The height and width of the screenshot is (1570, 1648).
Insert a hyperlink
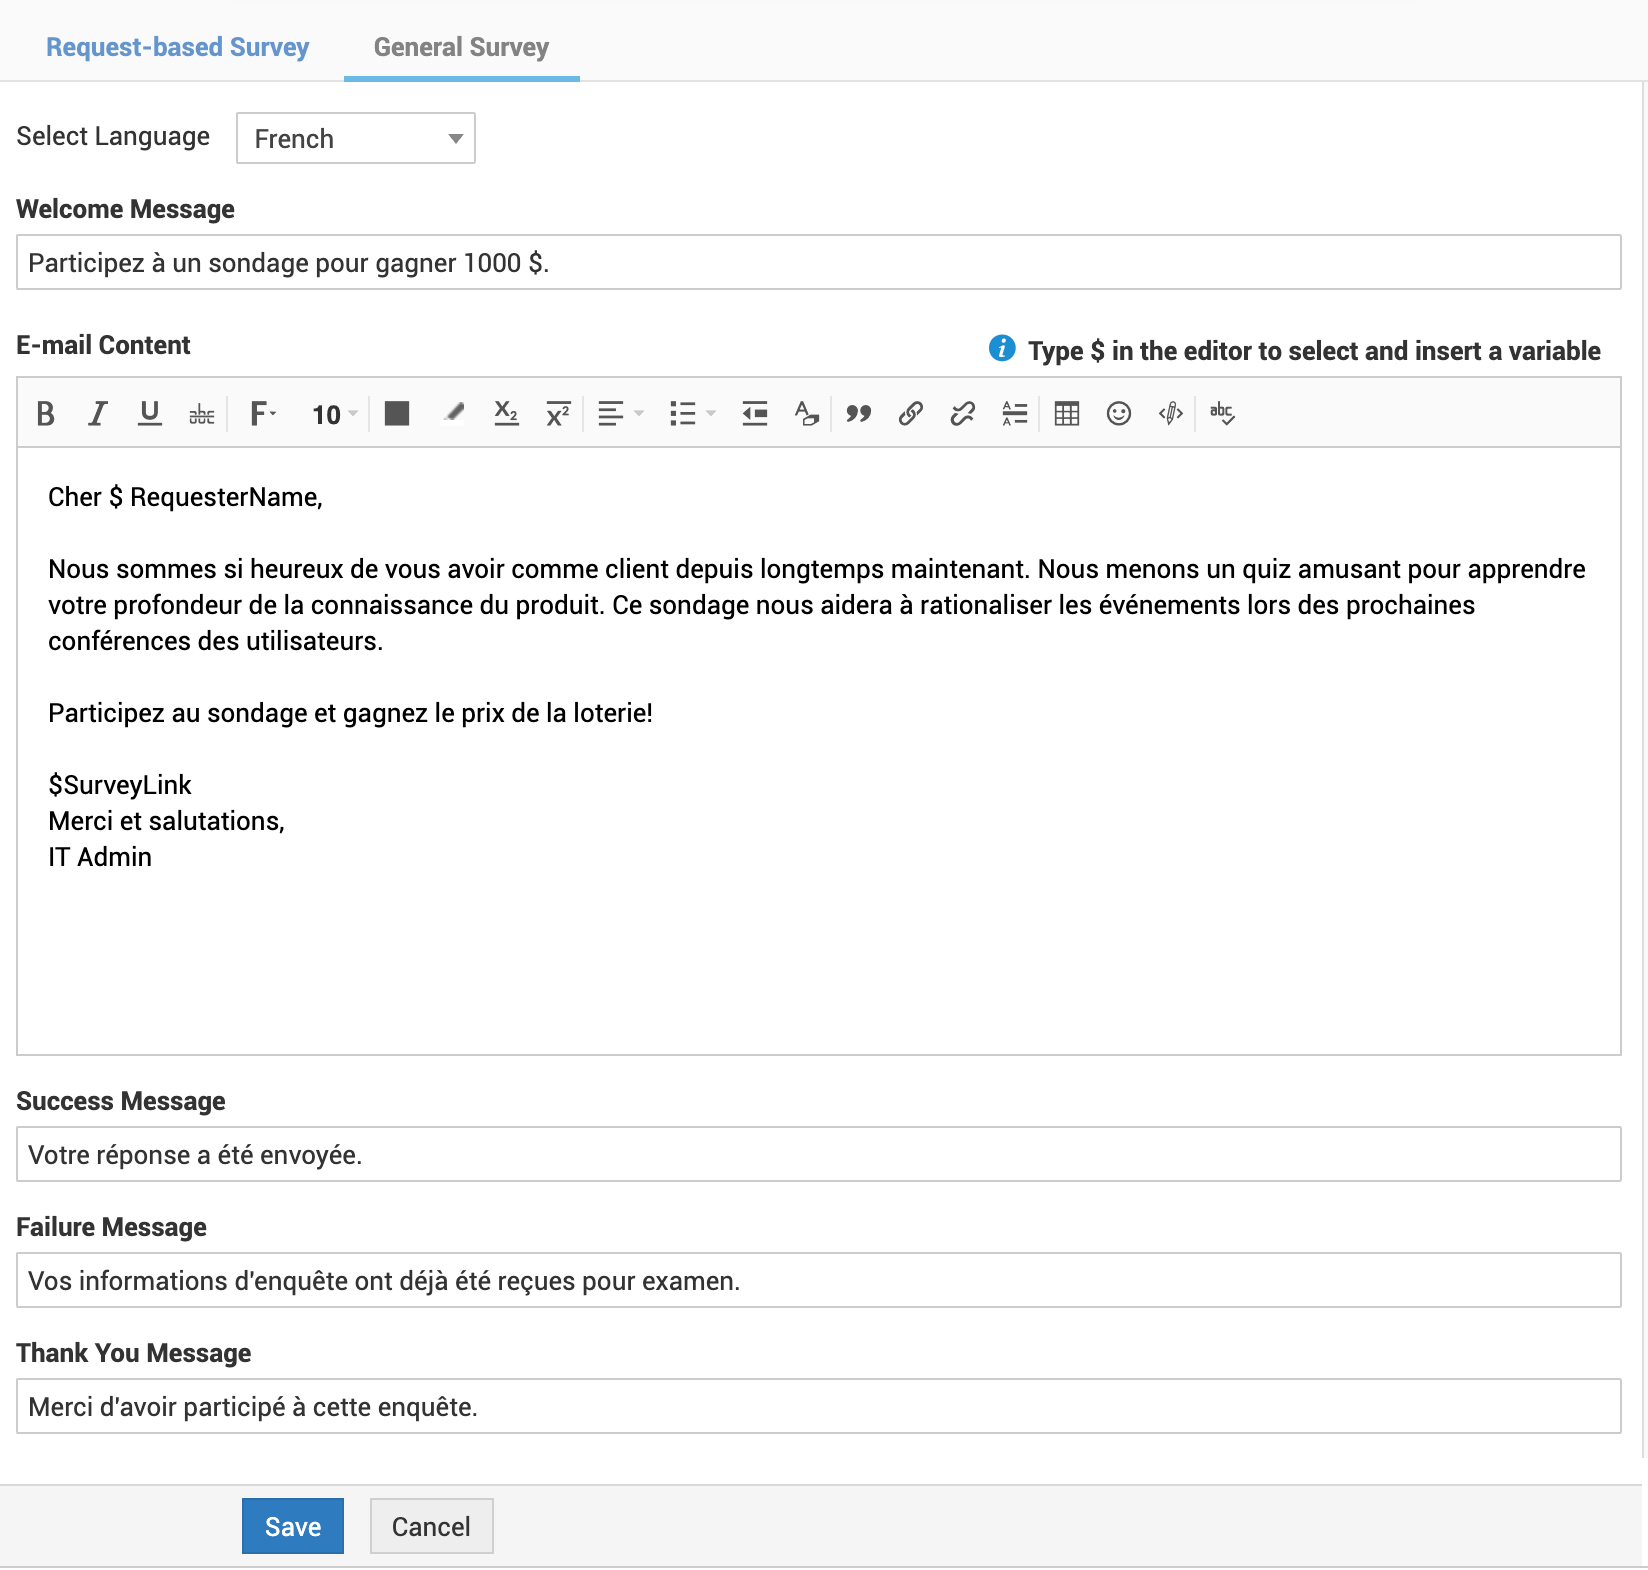(x=911, y=413)
